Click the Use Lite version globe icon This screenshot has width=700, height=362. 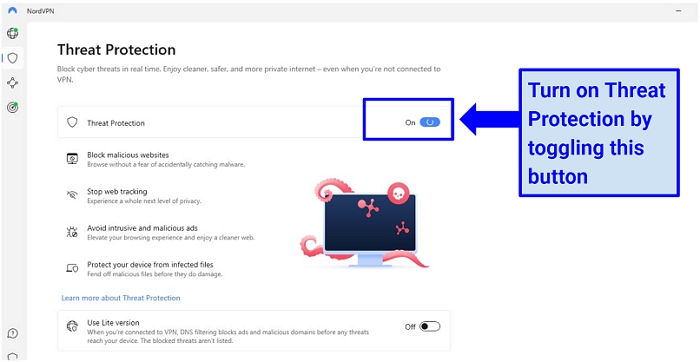[72, 327]
